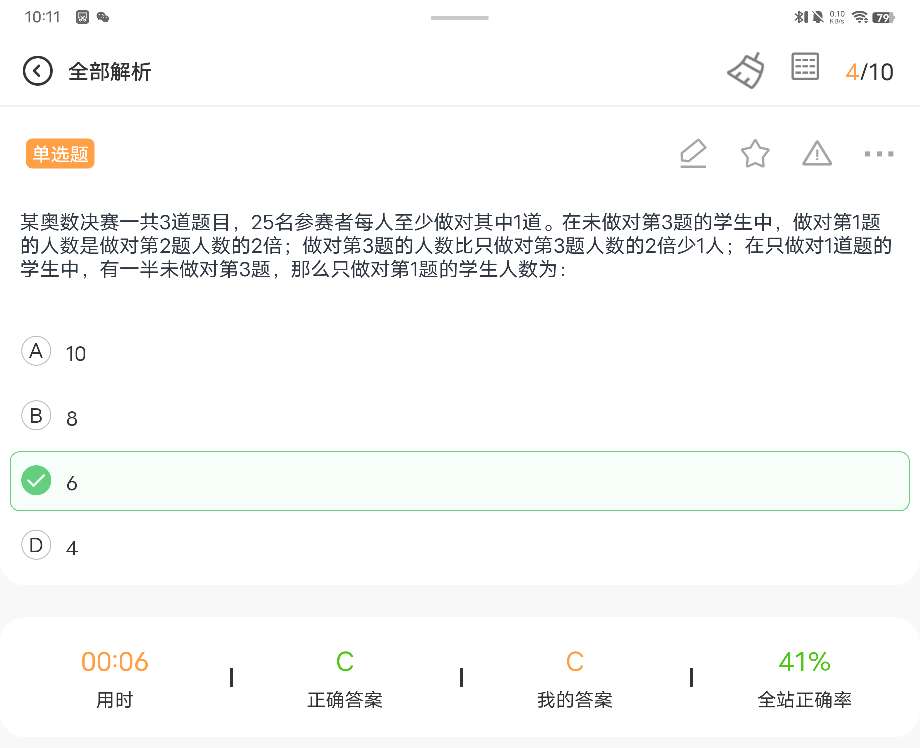Image resolution: width=920 pixels, height=748 pixels.
Task: Select option D with value 4
Action: [x=459, y=546]
